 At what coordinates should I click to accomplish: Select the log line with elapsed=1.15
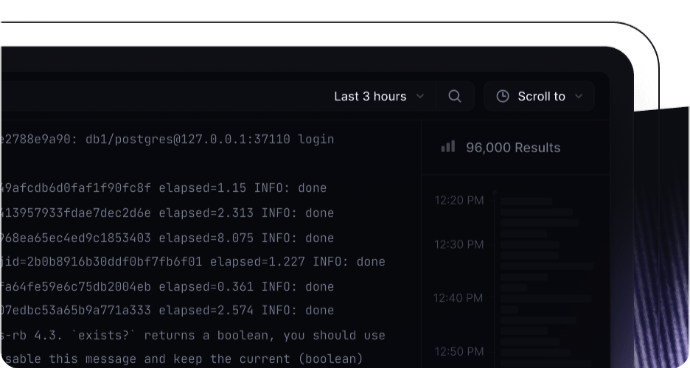point(163,188)
